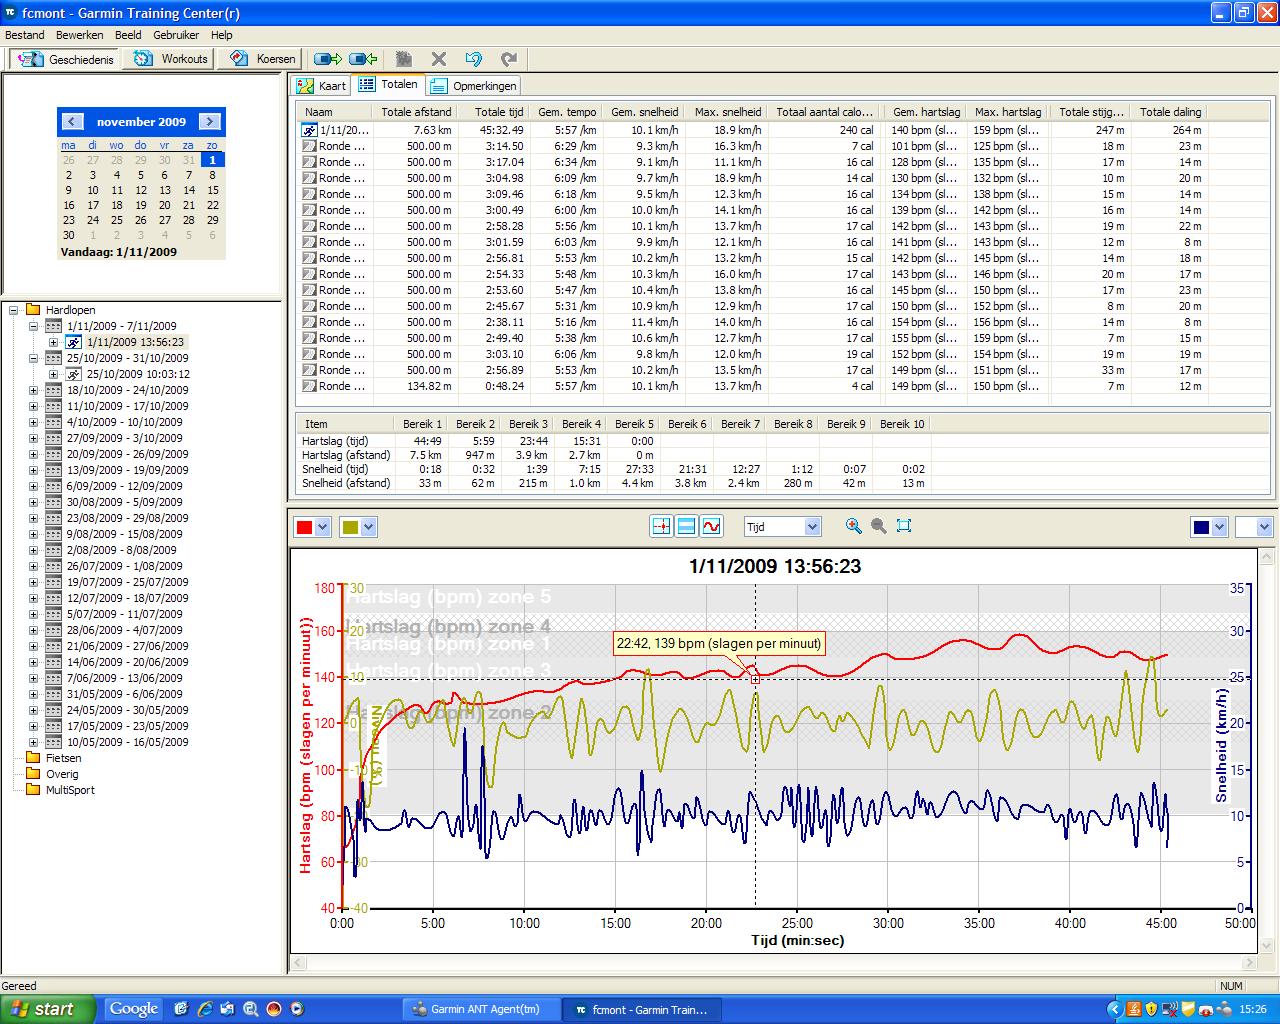The height and width of the screenshot is (1024, 1280).
Task: Click the red heart rate color swatch
Action: 305,527
